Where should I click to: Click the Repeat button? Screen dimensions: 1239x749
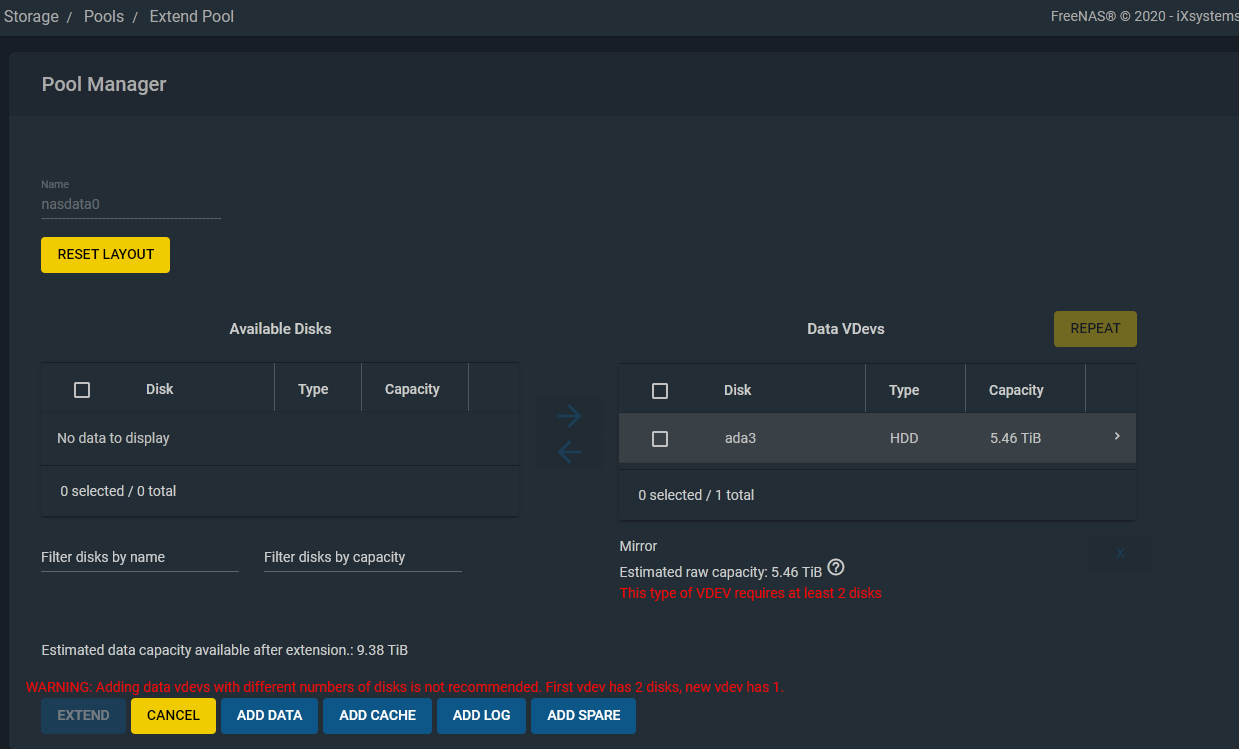(x=1095, y=329)
